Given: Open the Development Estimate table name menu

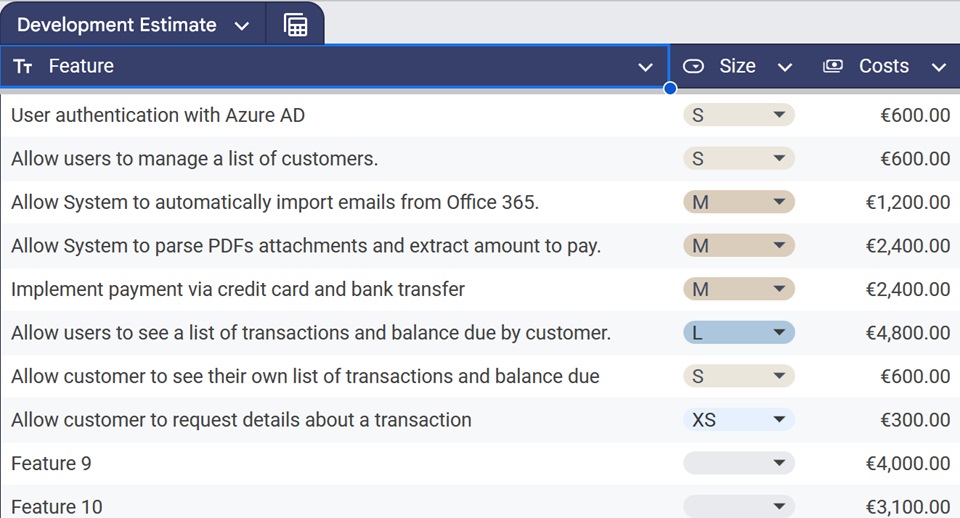Looking at the screenshot, I should point(241,26).
